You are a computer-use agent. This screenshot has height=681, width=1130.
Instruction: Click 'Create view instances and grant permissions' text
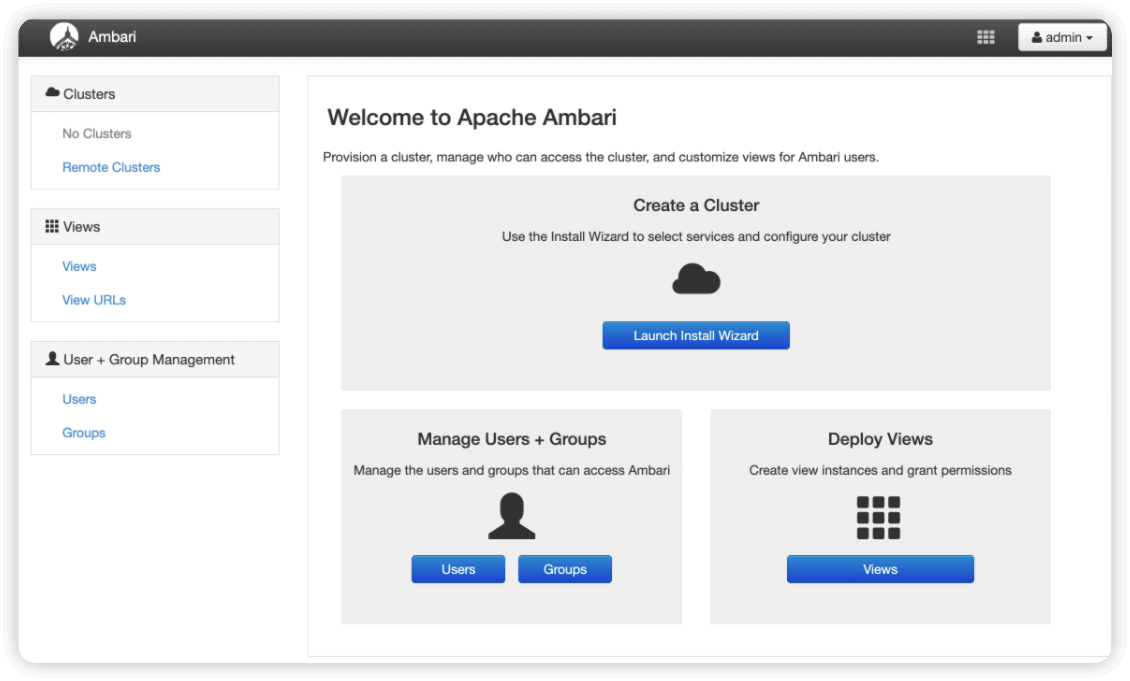point(880,471)
